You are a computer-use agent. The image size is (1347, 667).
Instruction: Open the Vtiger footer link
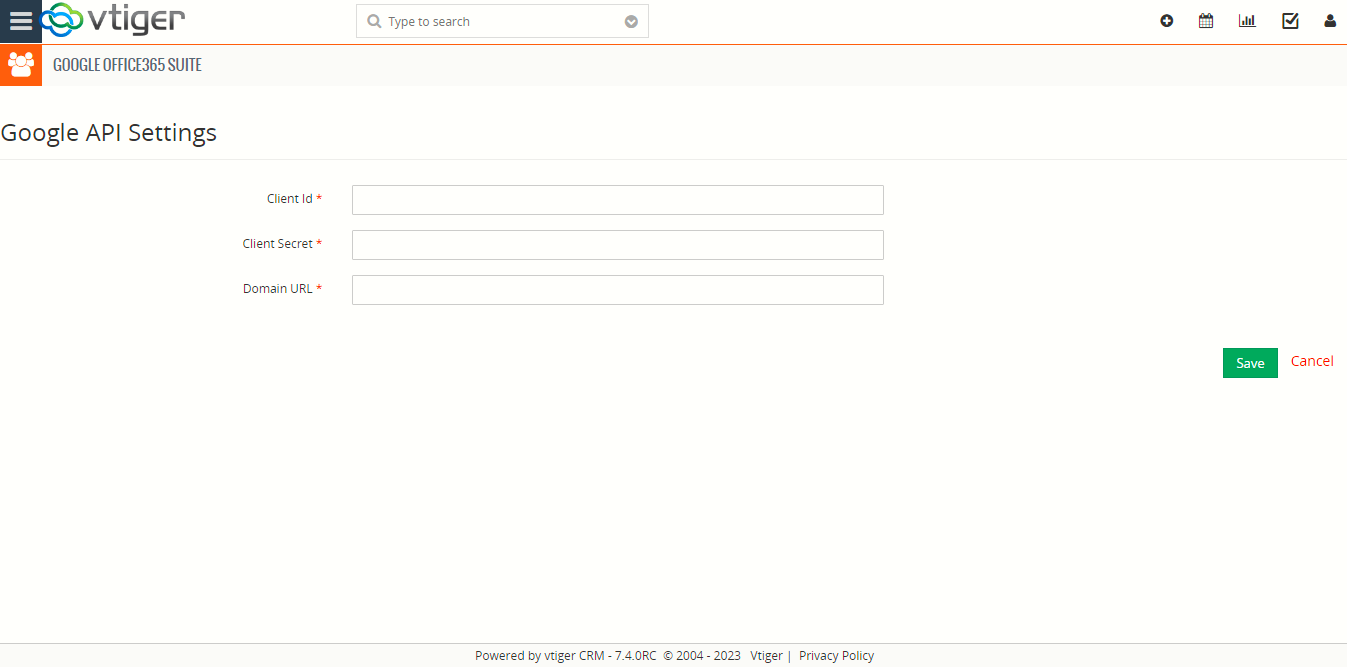pos(766,656)
